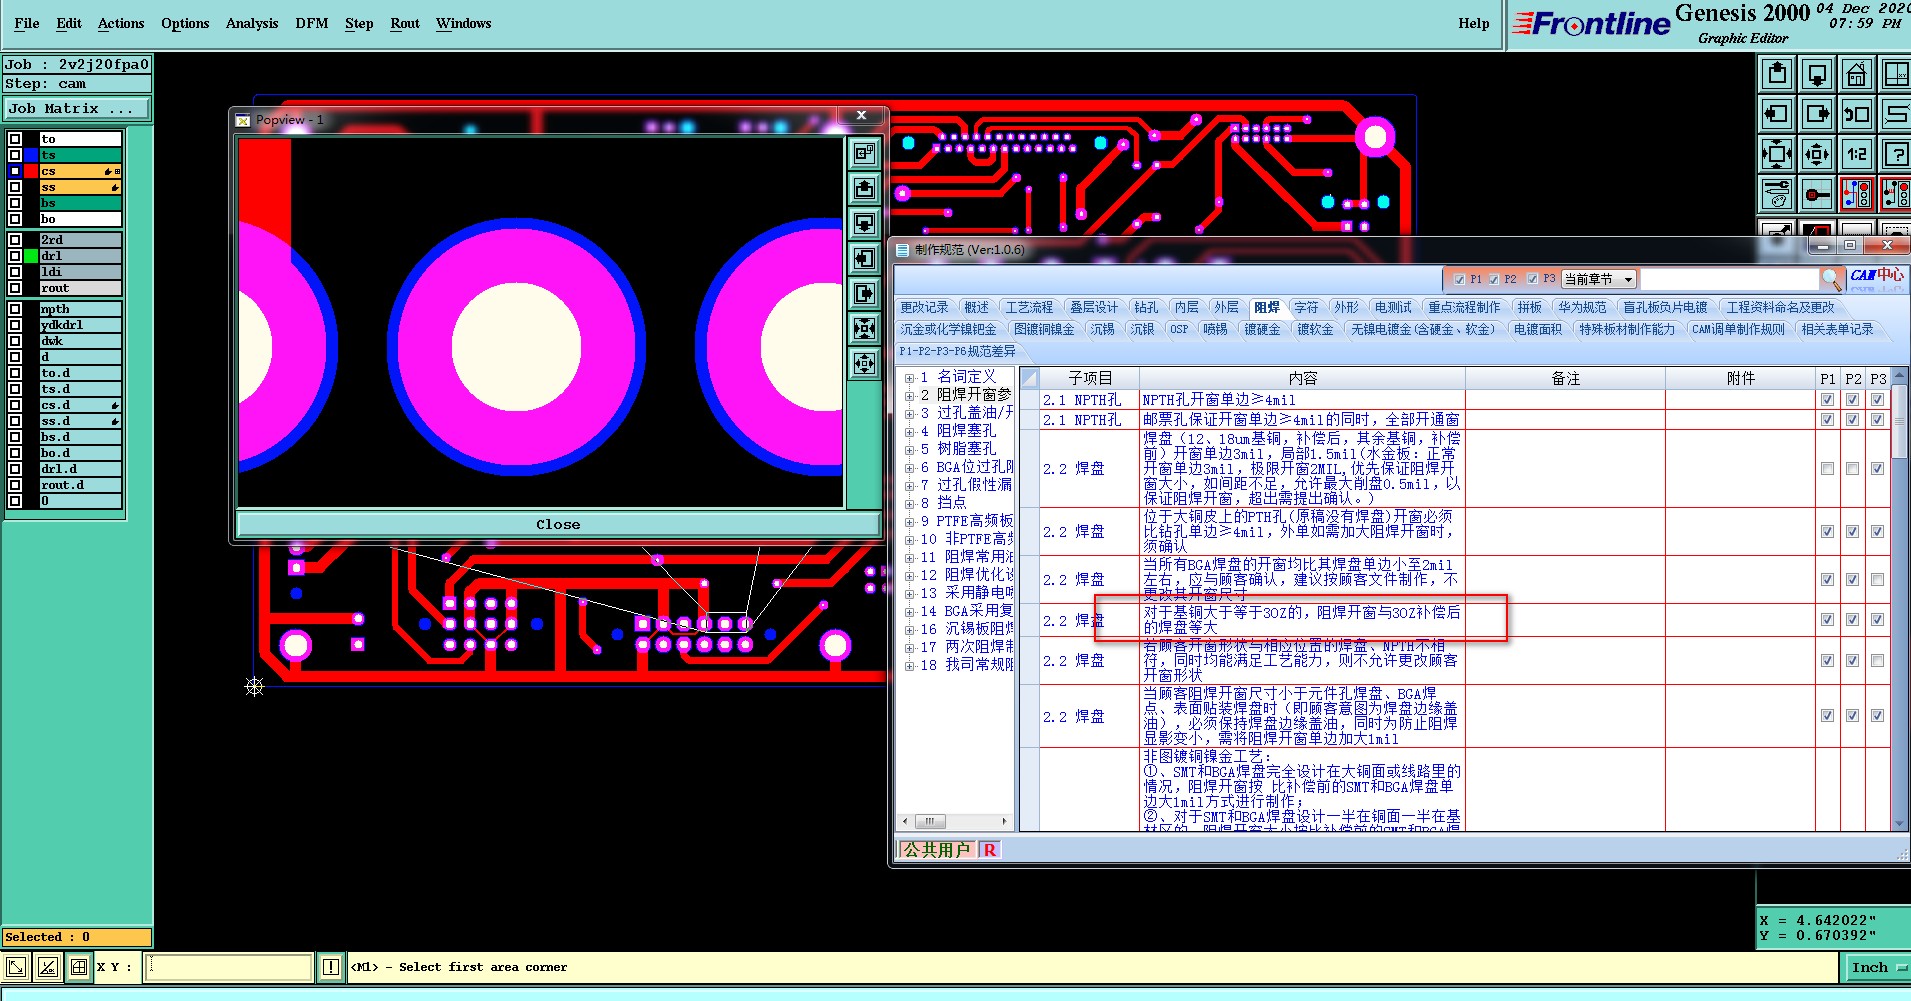The width and height of the screenshot is (1911, 1001).
Task: Expand tree node 4 阻焊塞孔
Action: tap(909, 432)
